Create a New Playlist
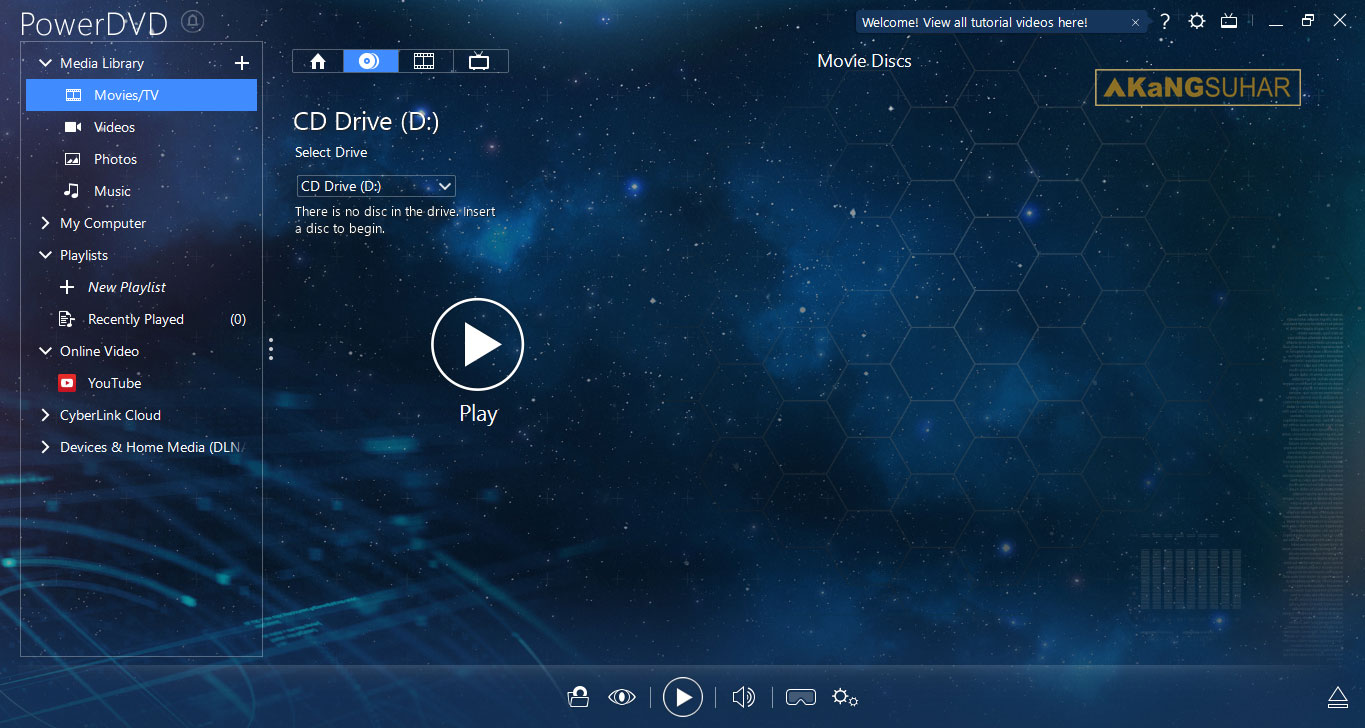The height and width of the screenshot is (728, 1365). coord(141,287)
